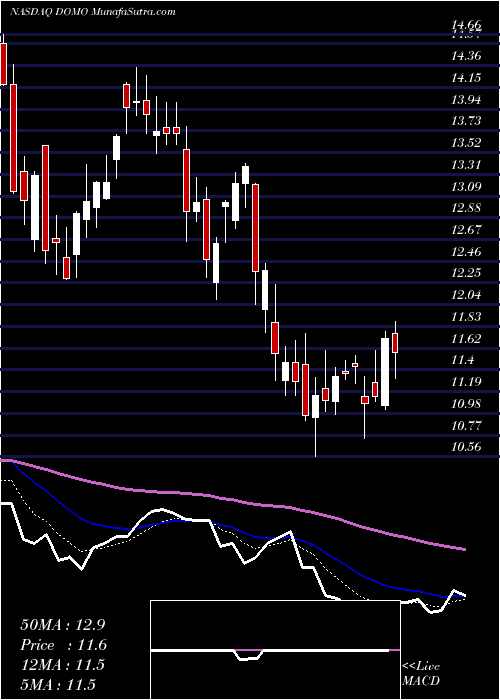500x700 pixels.
Task: Click the Price : 11.6 readout
Action: point(62,644)
